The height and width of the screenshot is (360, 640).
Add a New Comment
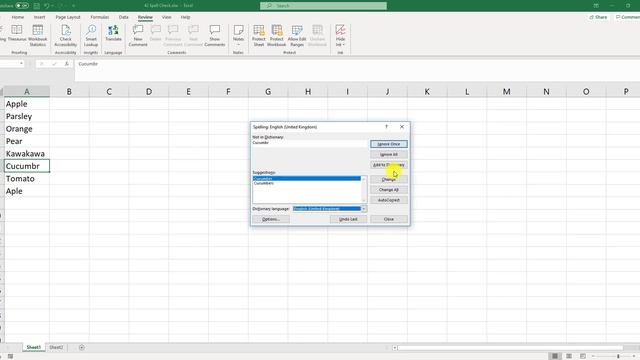(138, 35)
